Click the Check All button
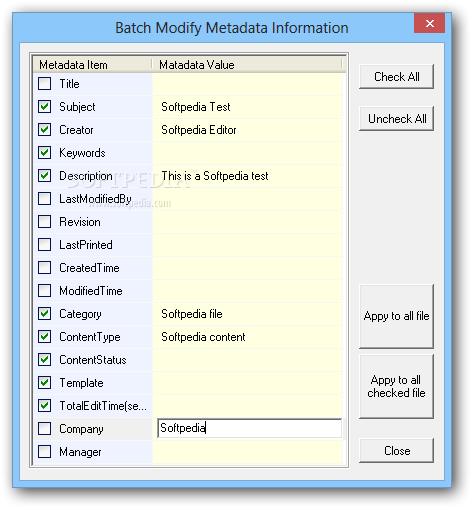The image size is (472, 508). click(x=396, y=77)
